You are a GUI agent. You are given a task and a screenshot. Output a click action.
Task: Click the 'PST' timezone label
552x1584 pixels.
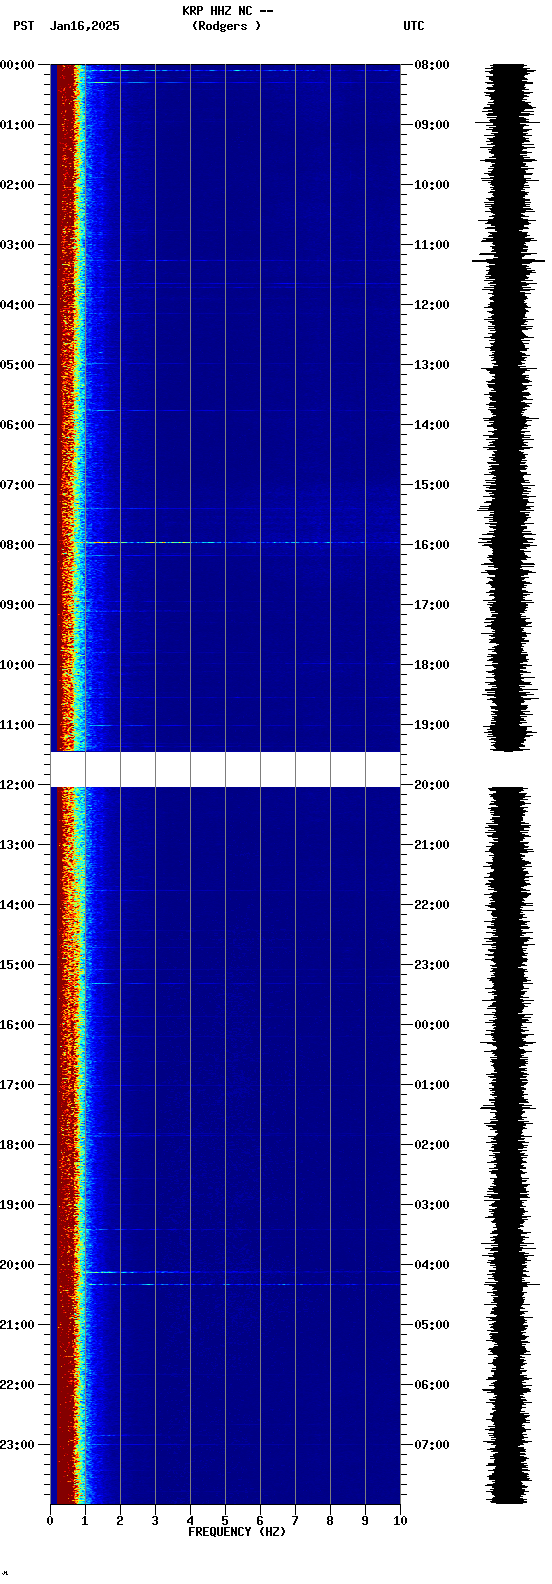click(x=23, y=26)
